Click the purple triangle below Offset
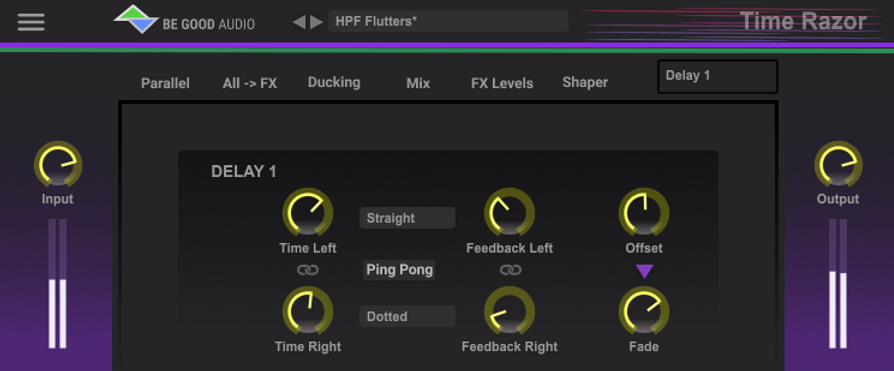The height and width of the screenshot is (371, 894). [x=644, y=271]
